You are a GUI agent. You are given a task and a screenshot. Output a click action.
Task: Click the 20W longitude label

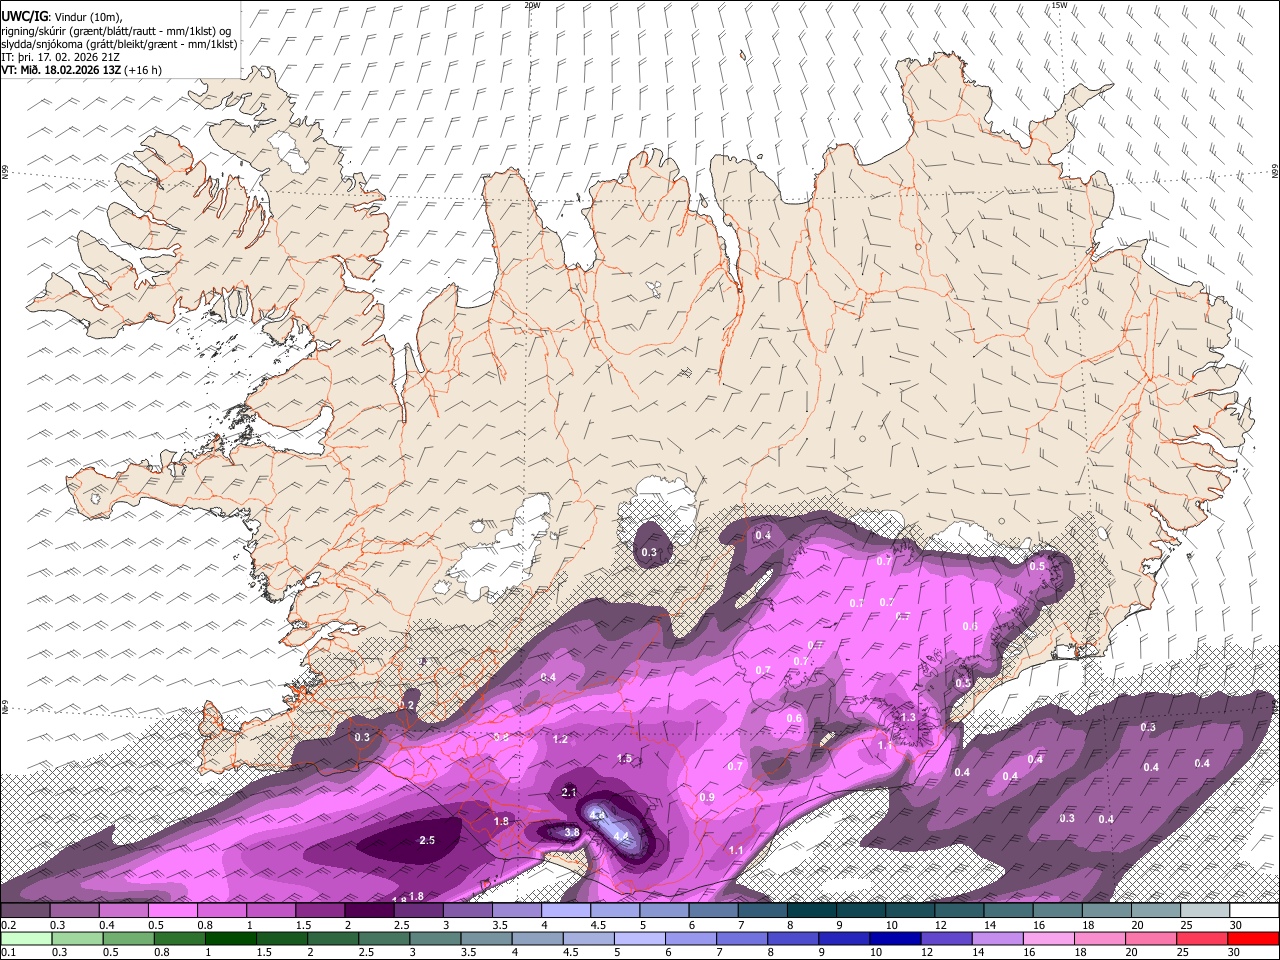(x=532, y=5)
